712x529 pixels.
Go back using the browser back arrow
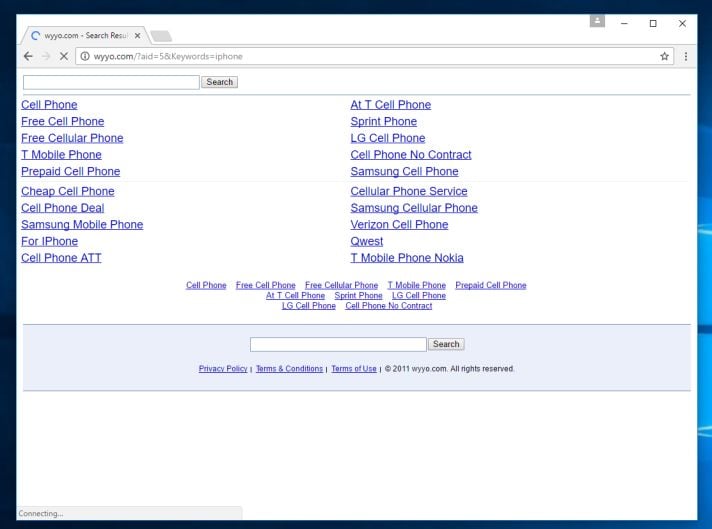coord(28,56)
